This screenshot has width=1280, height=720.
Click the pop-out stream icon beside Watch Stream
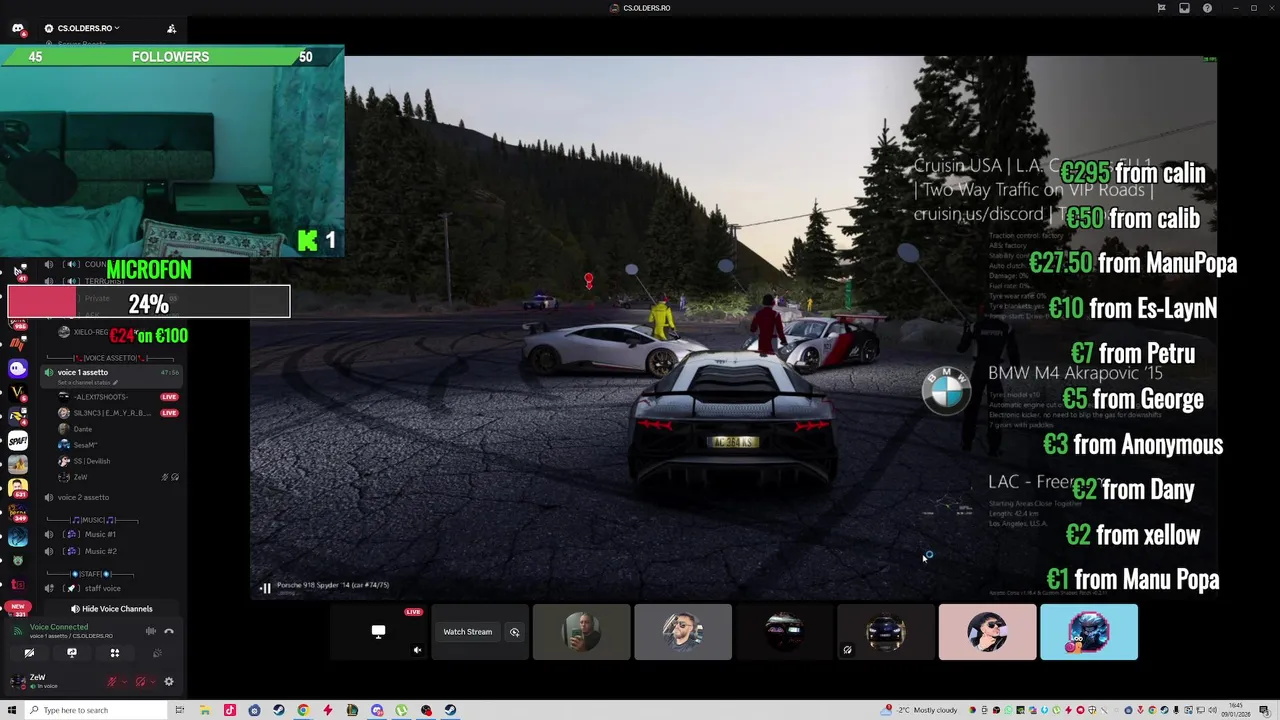(x=515, y=632)
